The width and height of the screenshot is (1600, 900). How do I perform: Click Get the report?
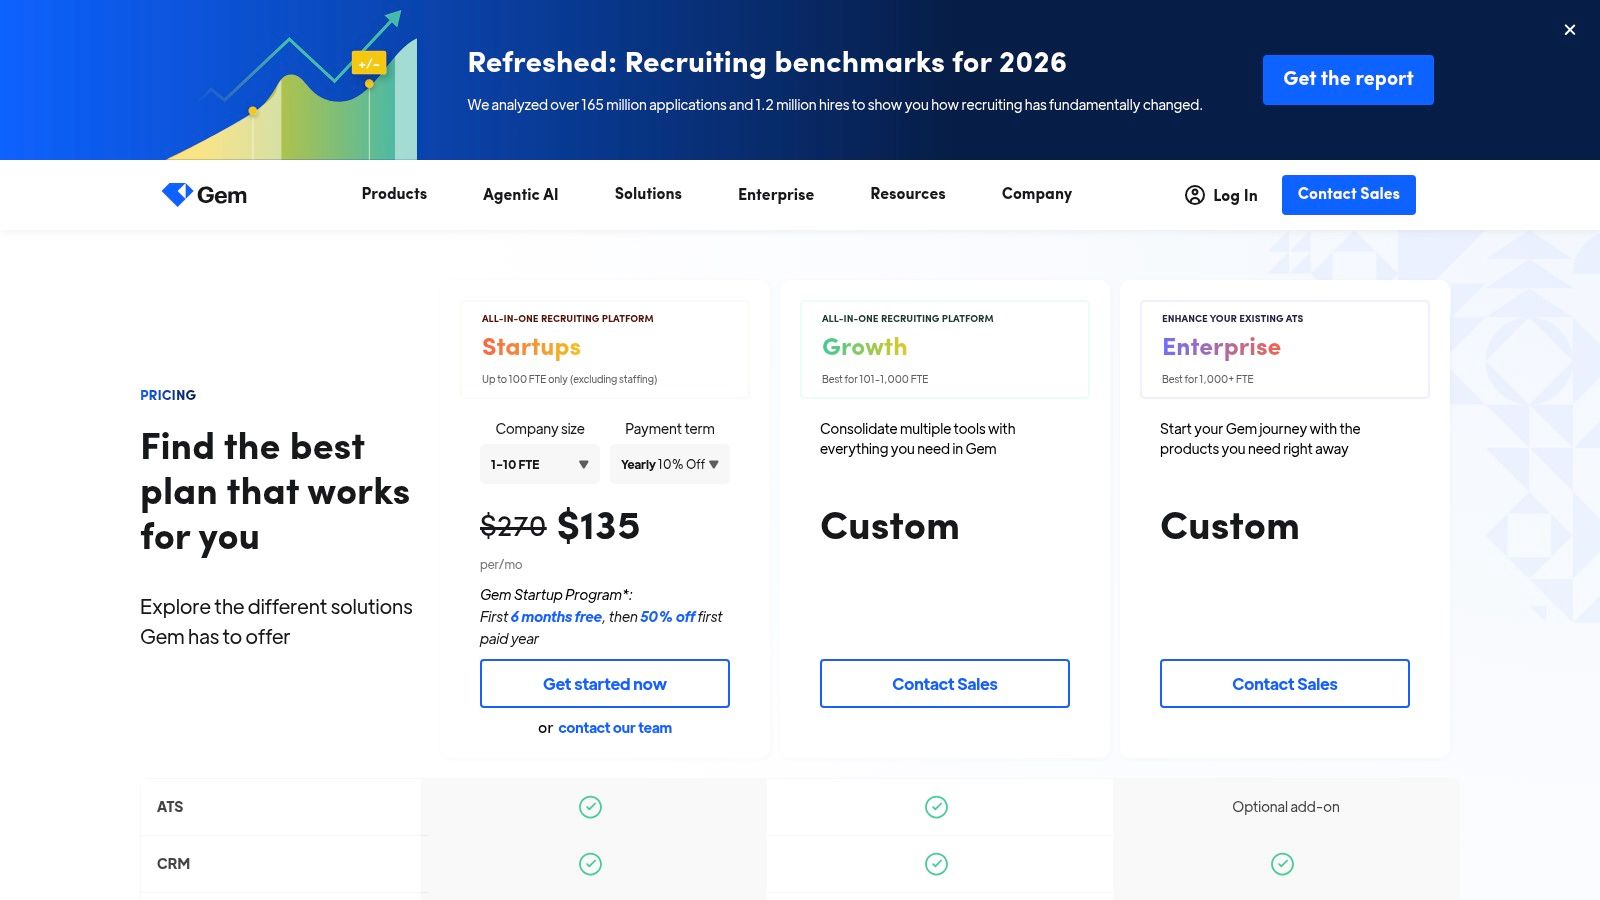point(1348,79)
